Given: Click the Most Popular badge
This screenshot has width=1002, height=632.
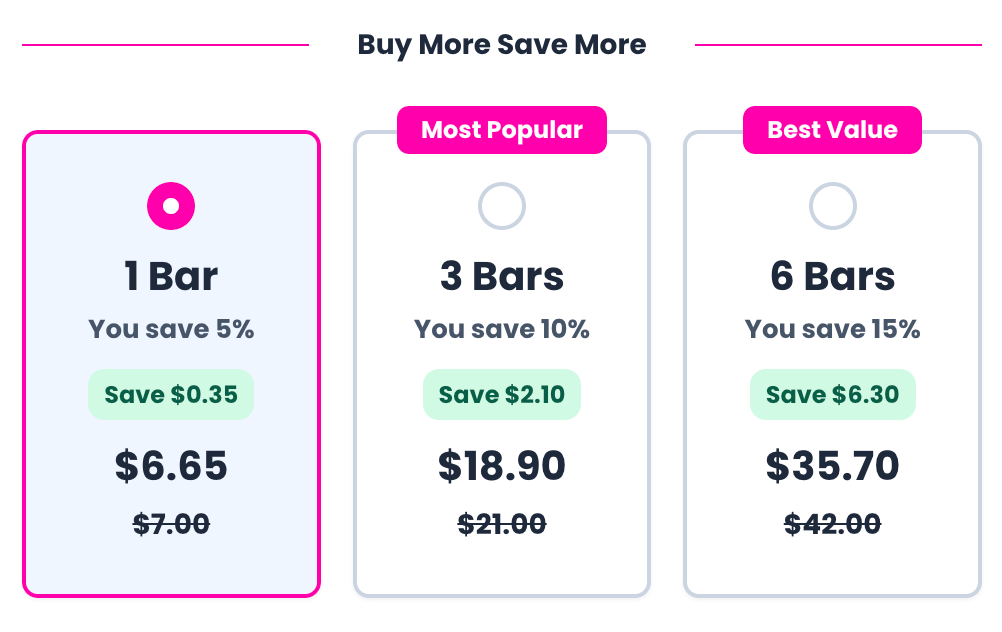Looking at the screenshot, I should click(502, 130).
